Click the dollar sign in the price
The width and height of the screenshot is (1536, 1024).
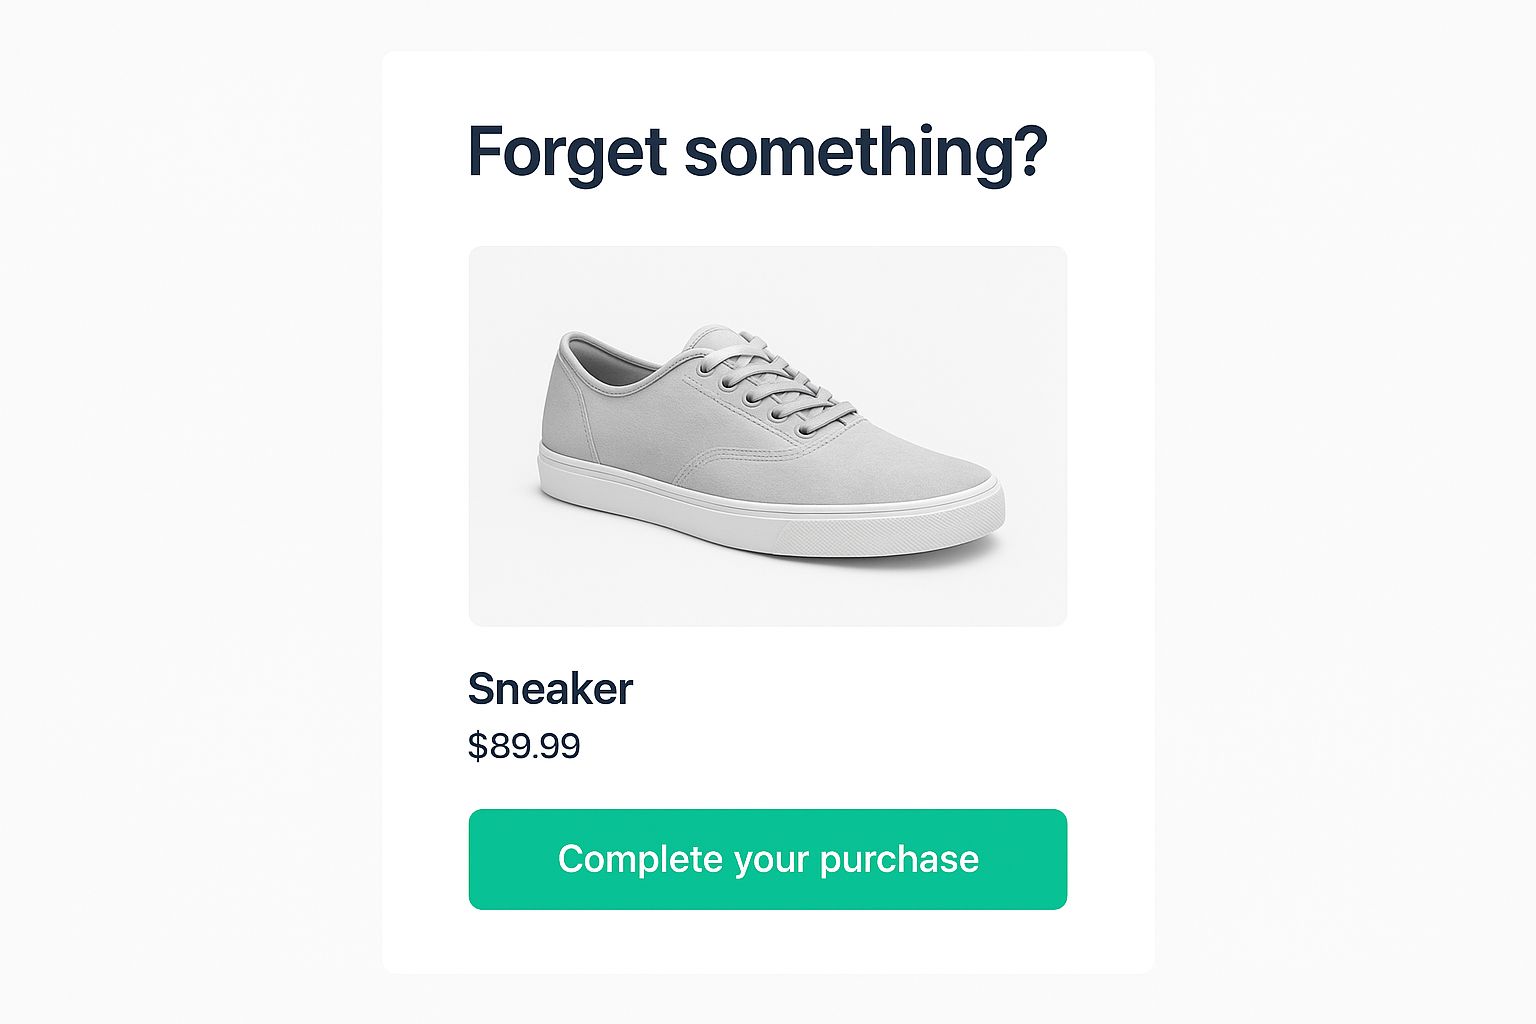tap(477, 746)
